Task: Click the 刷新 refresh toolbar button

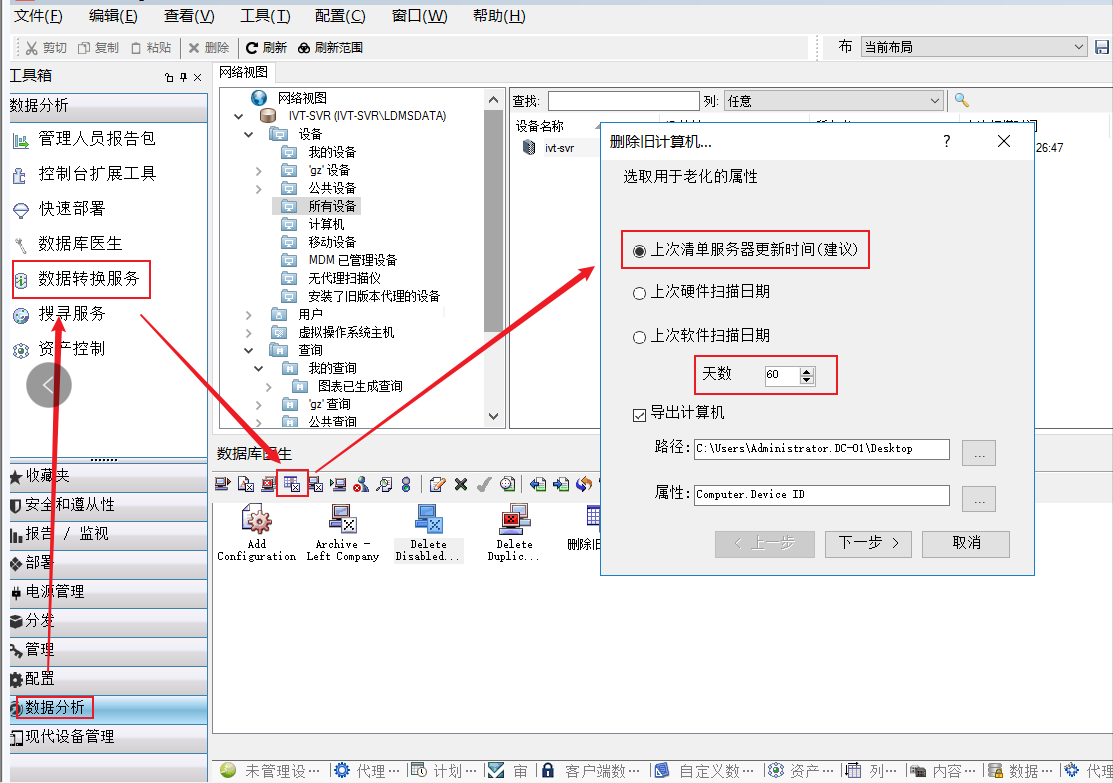Action: (266, 48)
